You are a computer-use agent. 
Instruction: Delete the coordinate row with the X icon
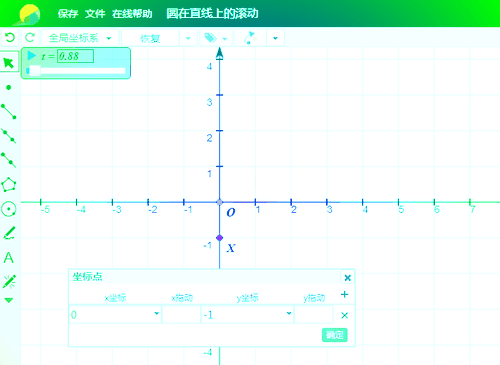pos(344,315)
